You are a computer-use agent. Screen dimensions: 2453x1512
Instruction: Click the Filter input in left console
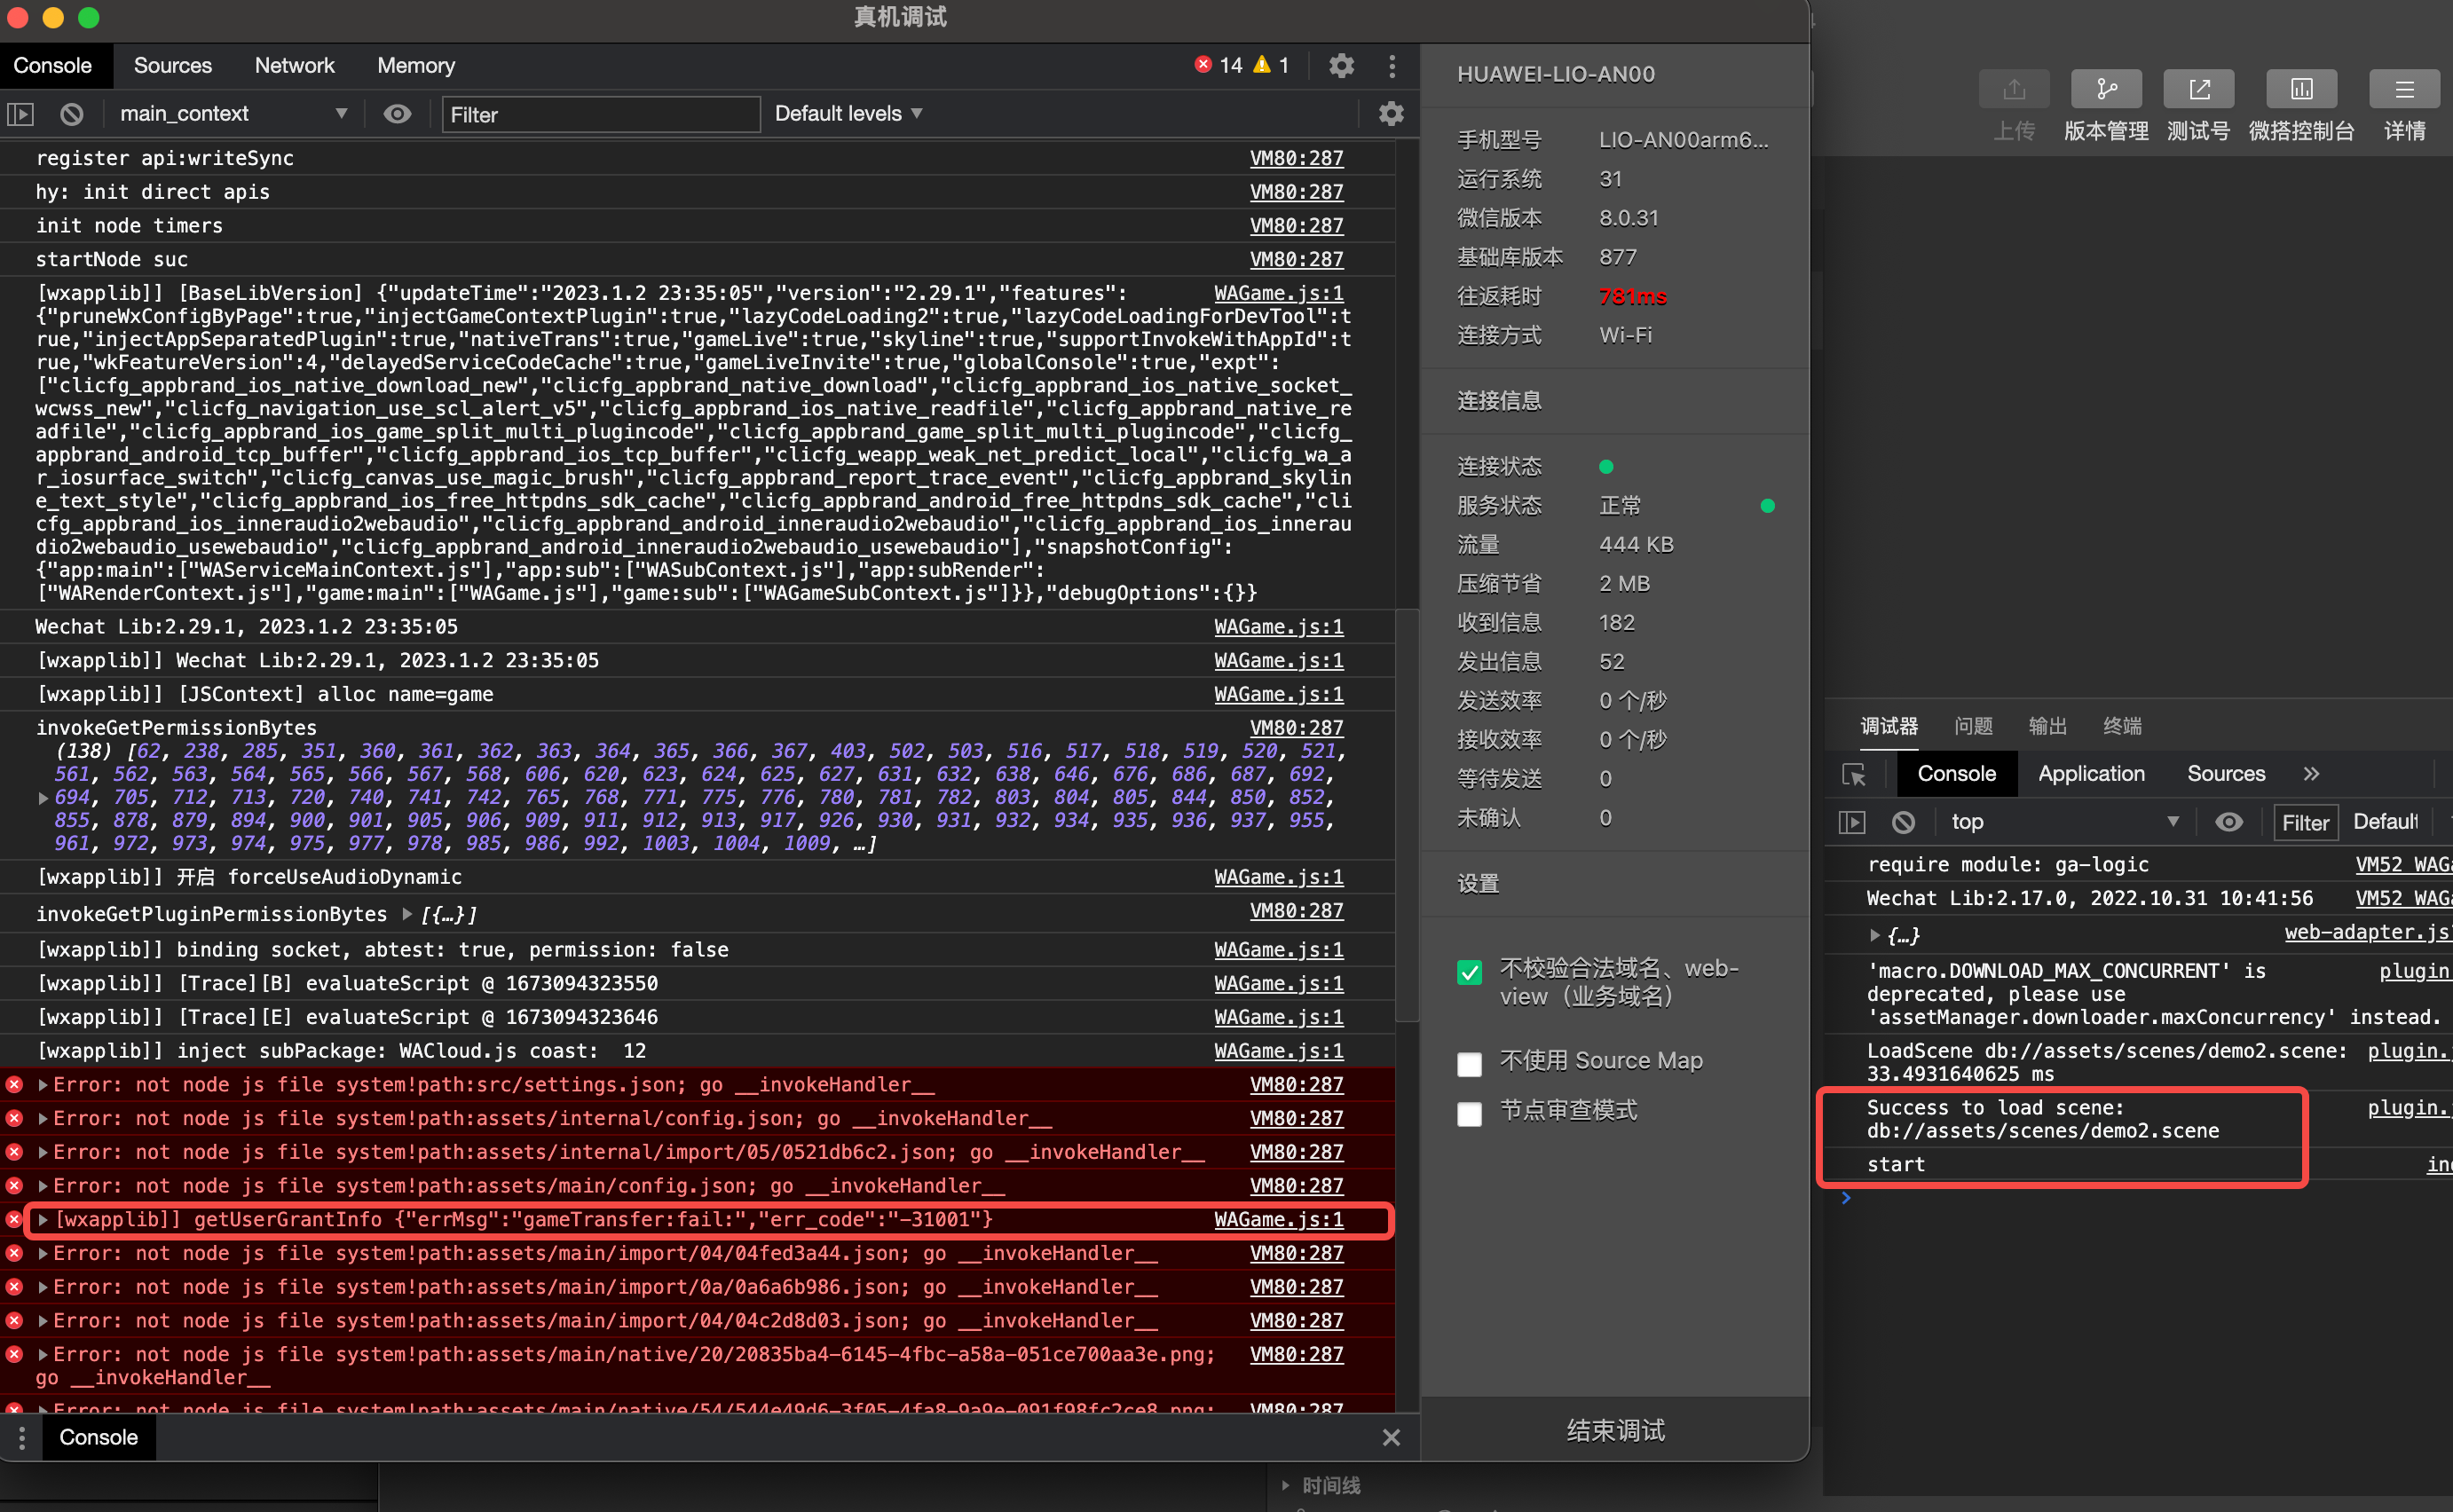[600, 115]
